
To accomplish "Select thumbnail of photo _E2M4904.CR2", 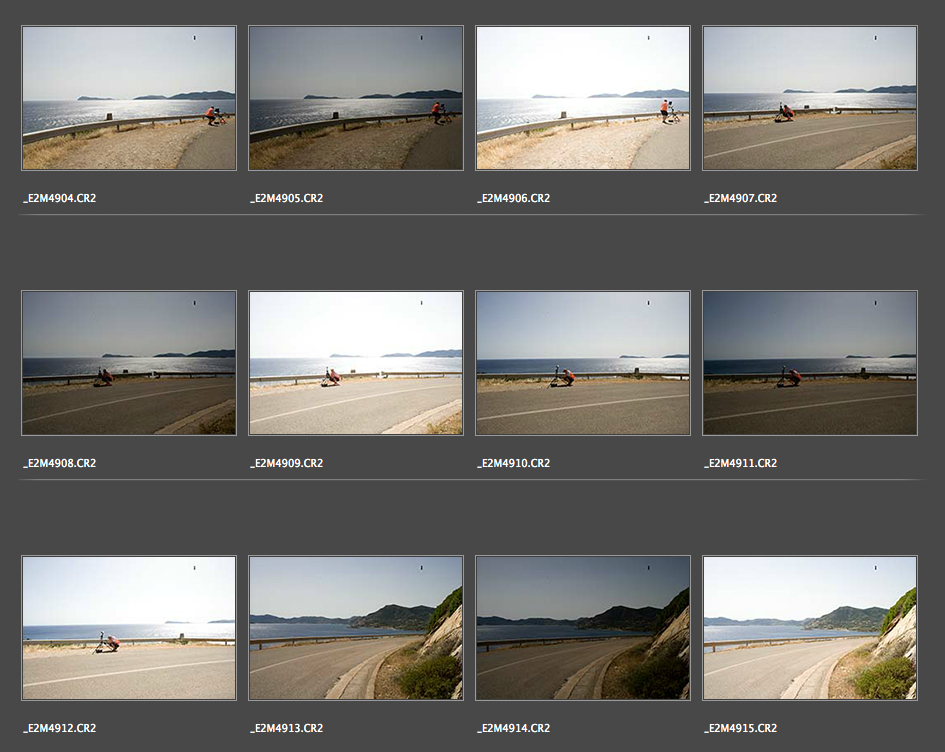I will point(129,98).
